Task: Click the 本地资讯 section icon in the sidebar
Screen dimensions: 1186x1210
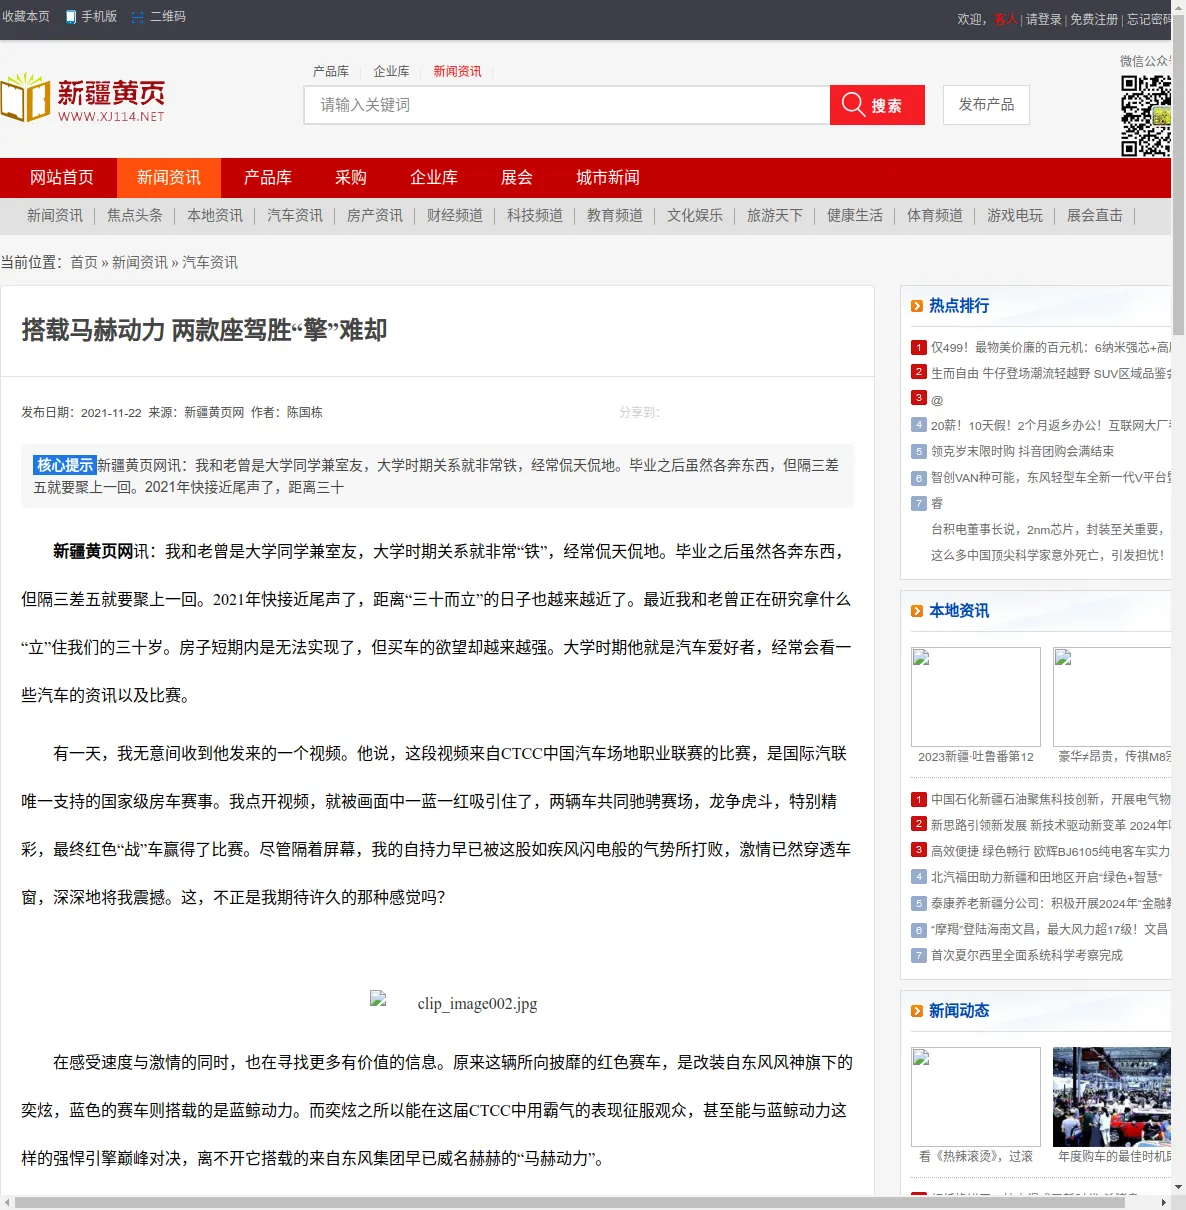Action: point(917,611)
